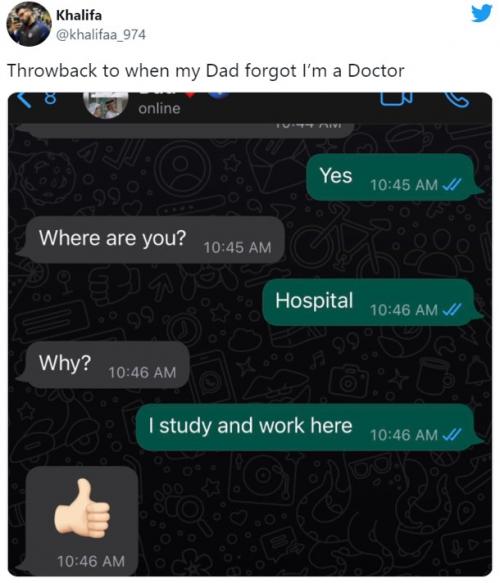
Task: Start a video call with Dad
Action: pyautogui.click(x=396, y=99)
